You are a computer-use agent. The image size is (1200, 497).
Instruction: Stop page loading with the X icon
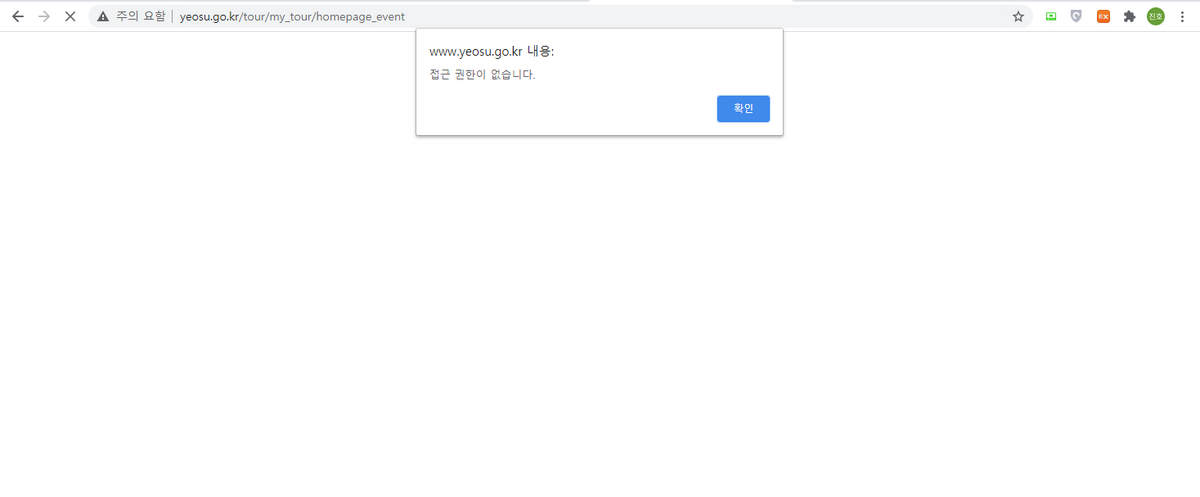(x=70, y=16)
